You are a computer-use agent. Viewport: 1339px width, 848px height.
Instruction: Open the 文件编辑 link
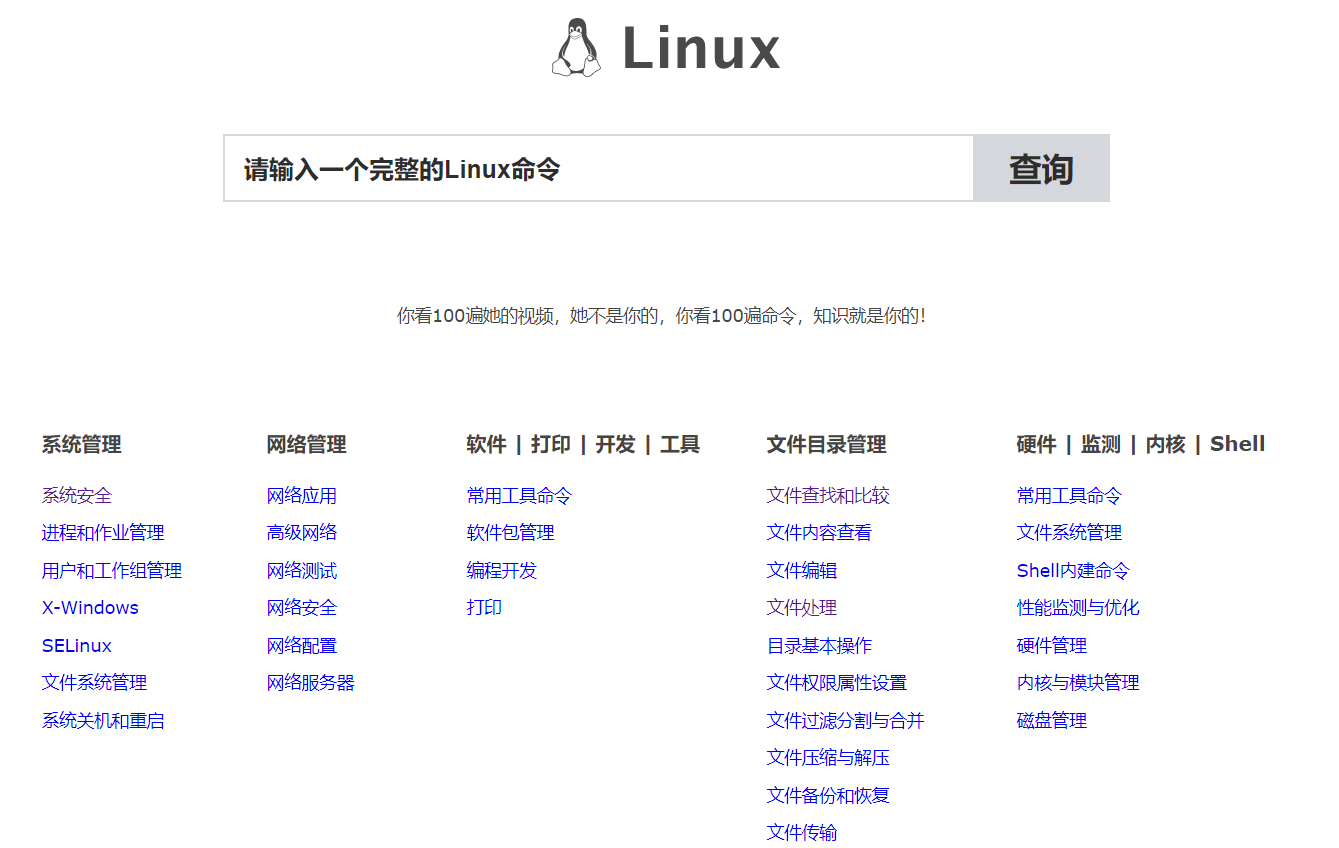[x=802, y=571]
